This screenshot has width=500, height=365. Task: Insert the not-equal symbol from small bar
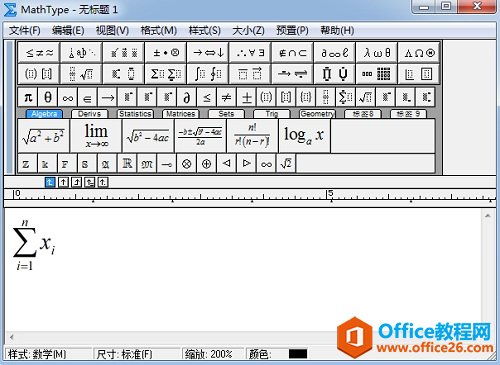pyautogui.click(x=227, y=97)
